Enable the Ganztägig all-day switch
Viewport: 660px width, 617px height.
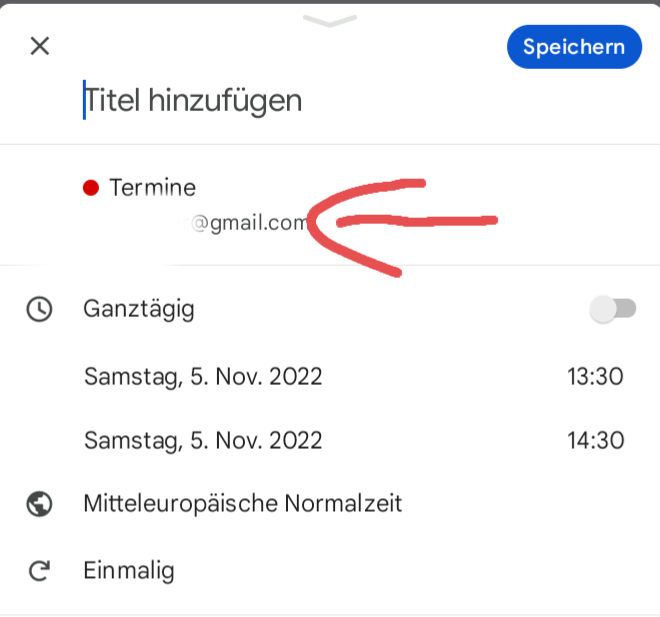pos(612,309)
